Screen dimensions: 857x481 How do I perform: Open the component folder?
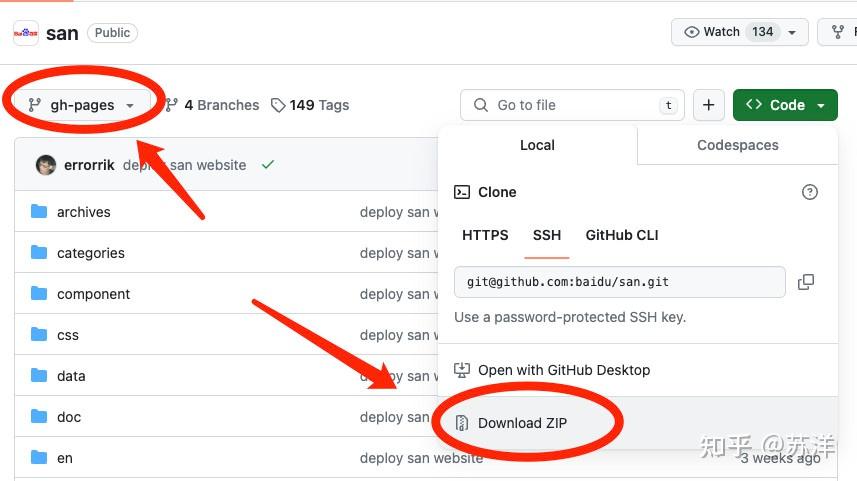pyautogui.click(x=93, y=294)
